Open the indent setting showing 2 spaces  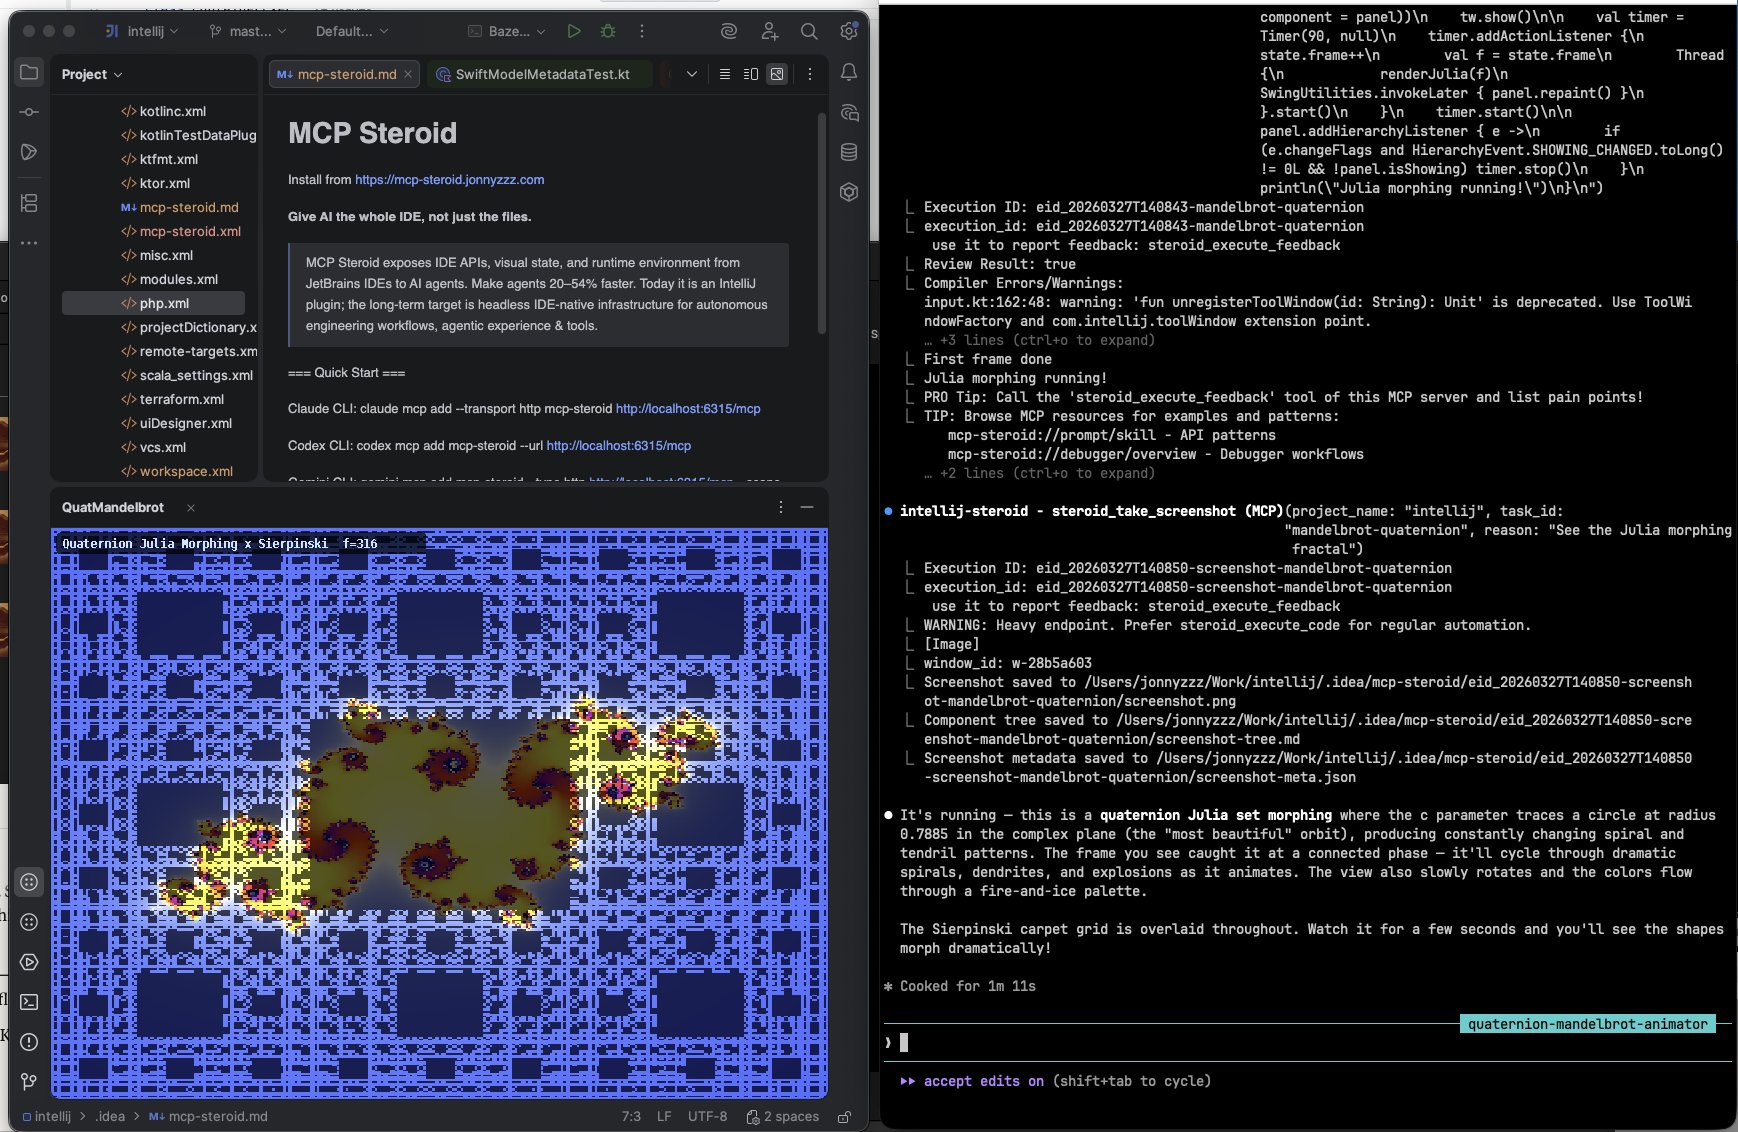point(783,1116)
